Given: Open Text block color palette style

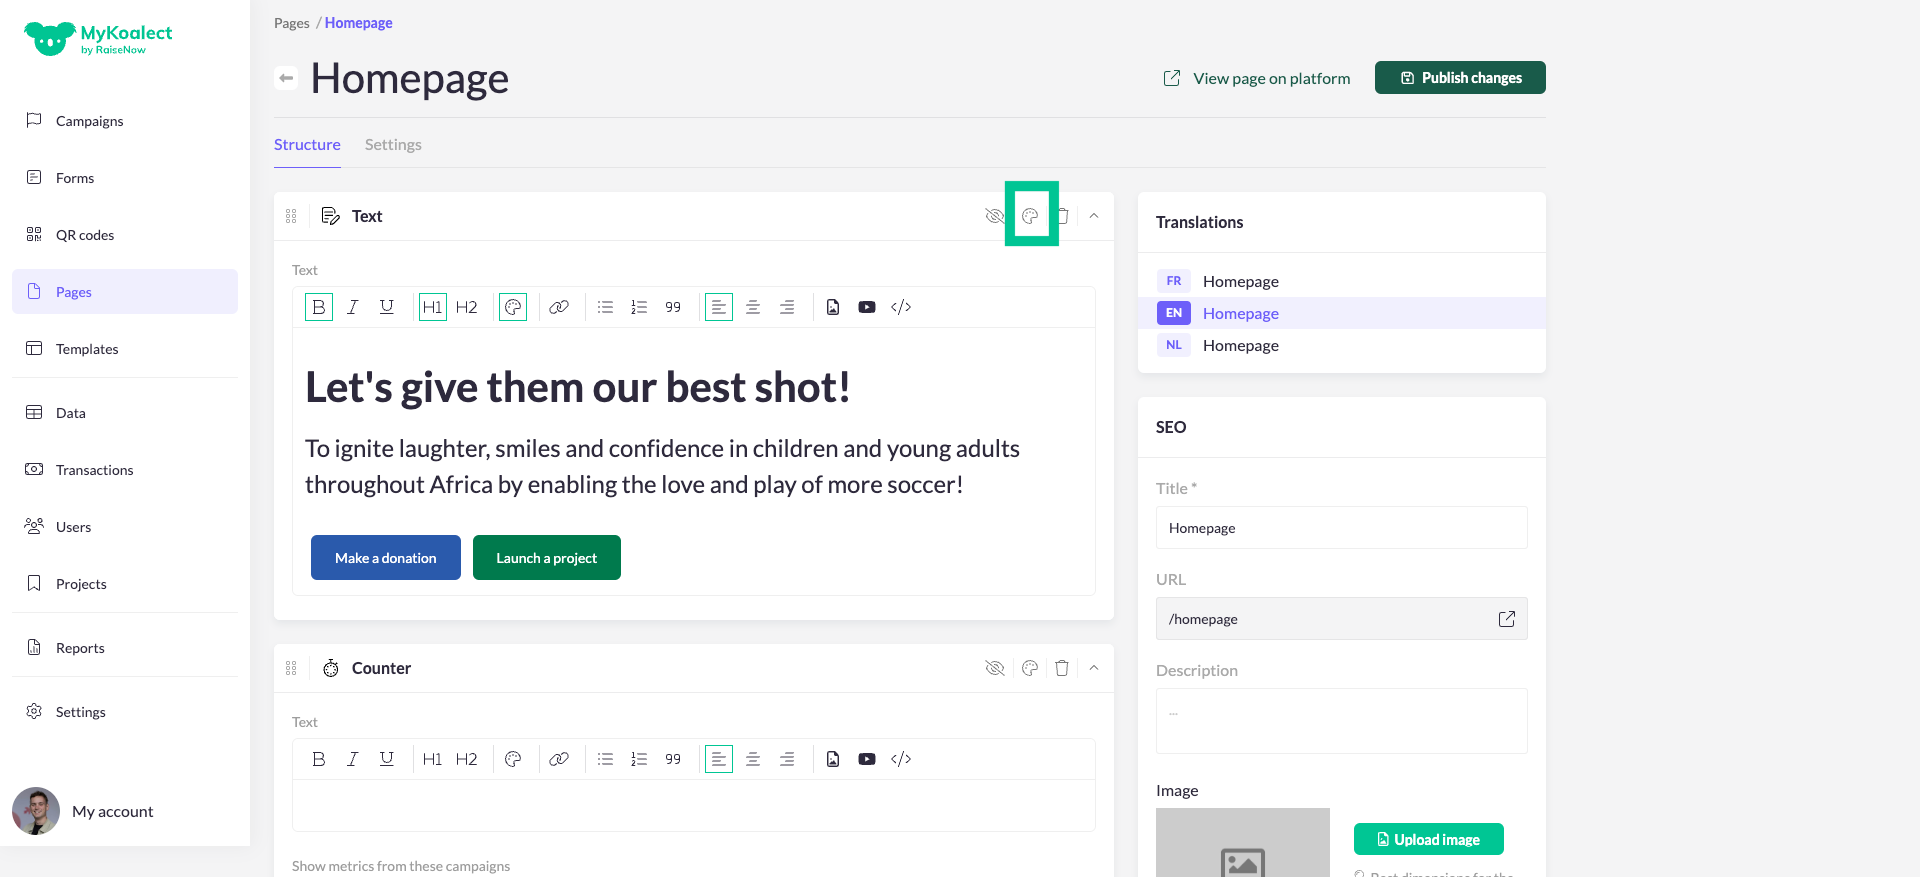Looking at the screenshot, I should click(1030, 216).
